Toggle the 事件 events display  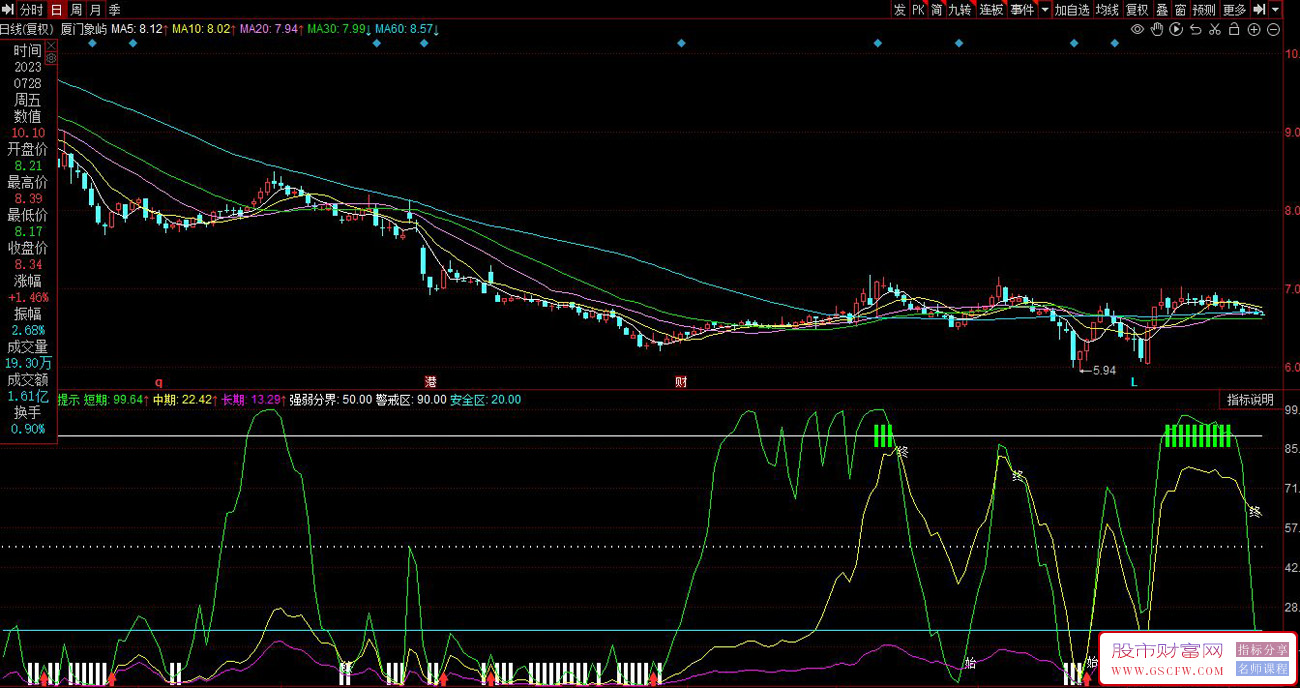1022,10
